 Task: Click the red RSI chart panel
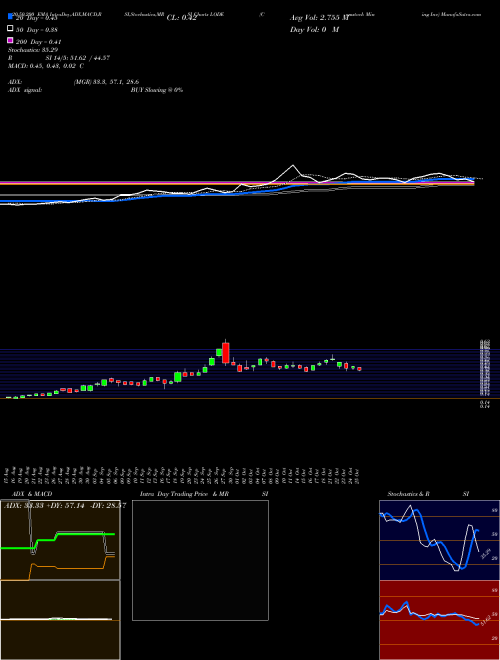tap(439, 620)
